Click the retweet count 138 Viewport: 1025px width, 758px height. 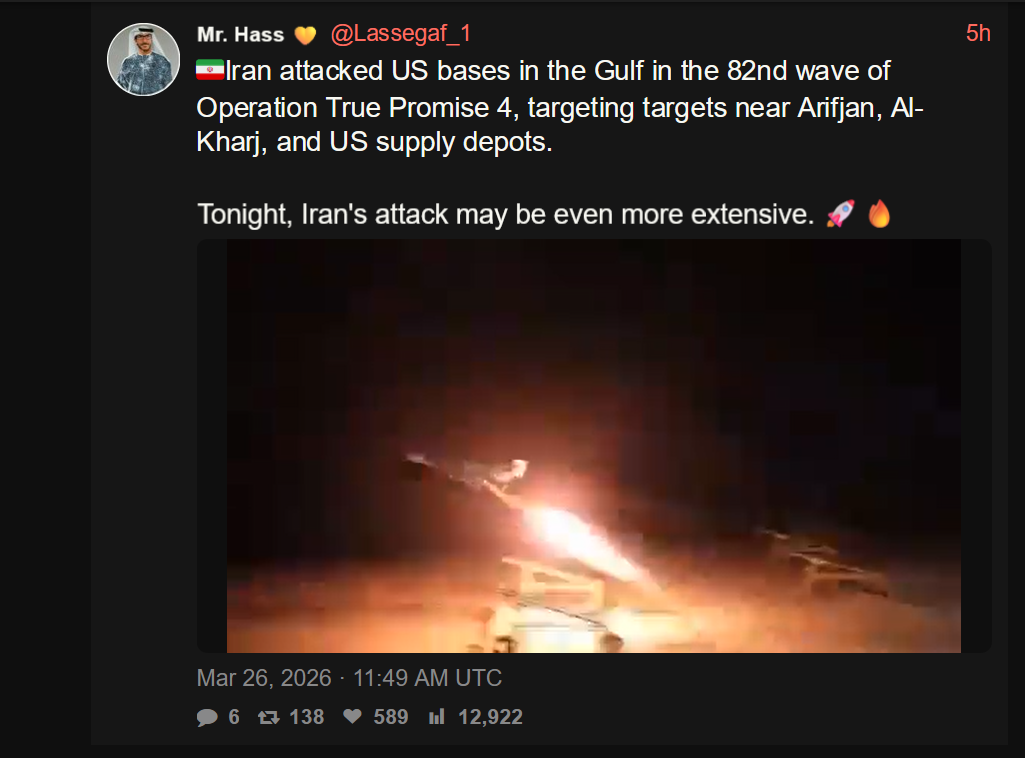307,717
